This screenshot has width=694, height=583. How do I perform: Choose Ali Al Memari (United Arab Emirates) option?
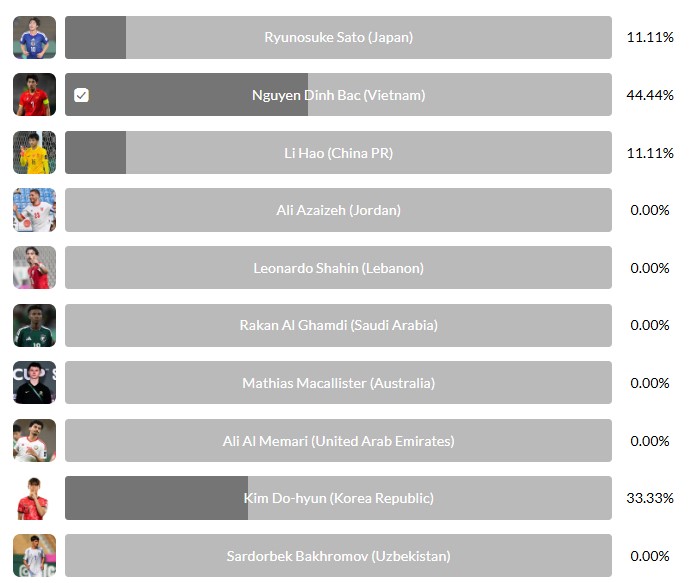[338, 441]
